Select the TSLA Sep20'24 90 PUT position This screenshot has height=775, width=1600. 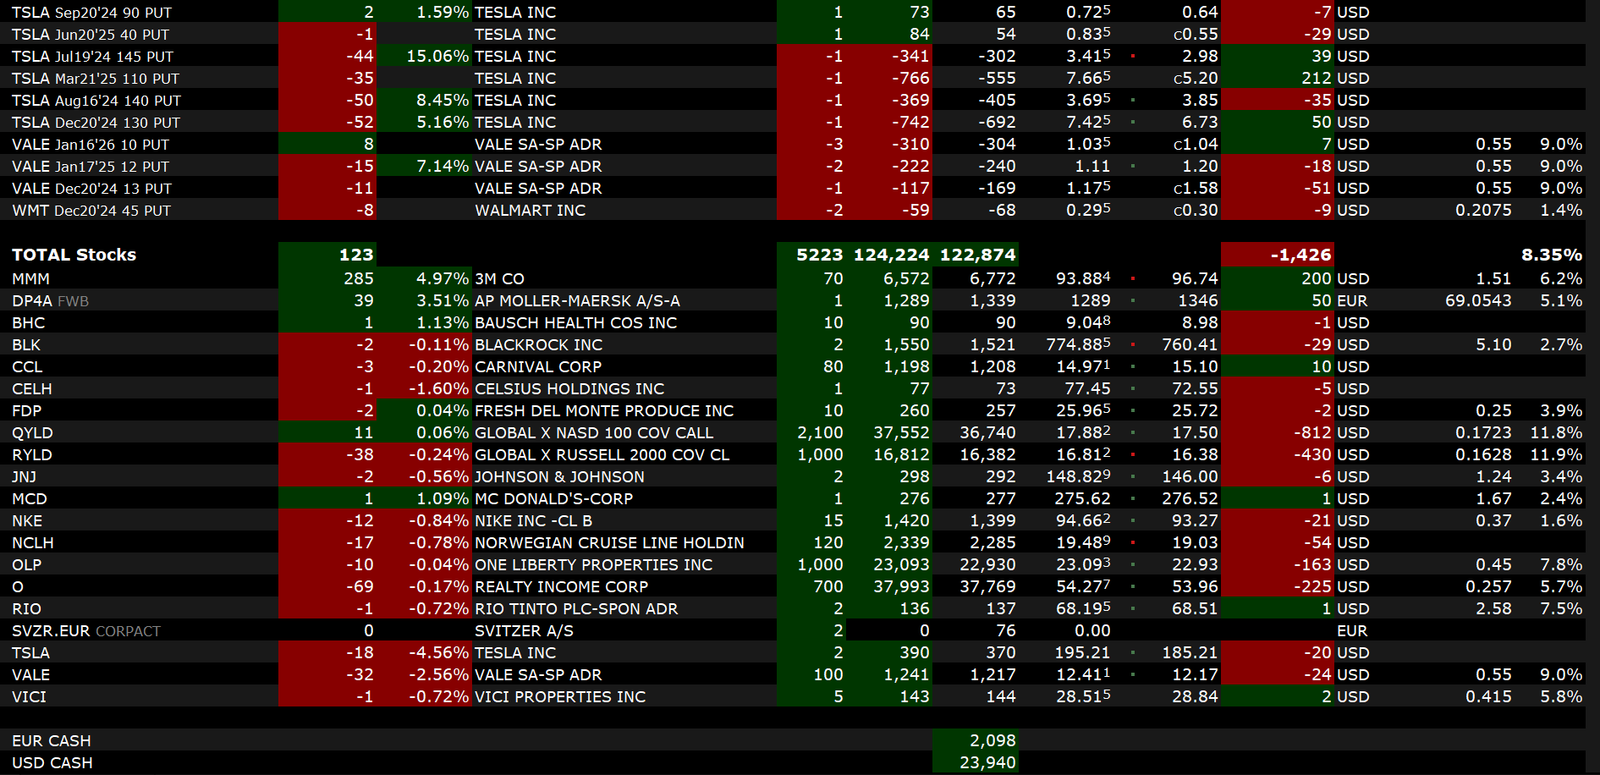(x=92, y=13)
